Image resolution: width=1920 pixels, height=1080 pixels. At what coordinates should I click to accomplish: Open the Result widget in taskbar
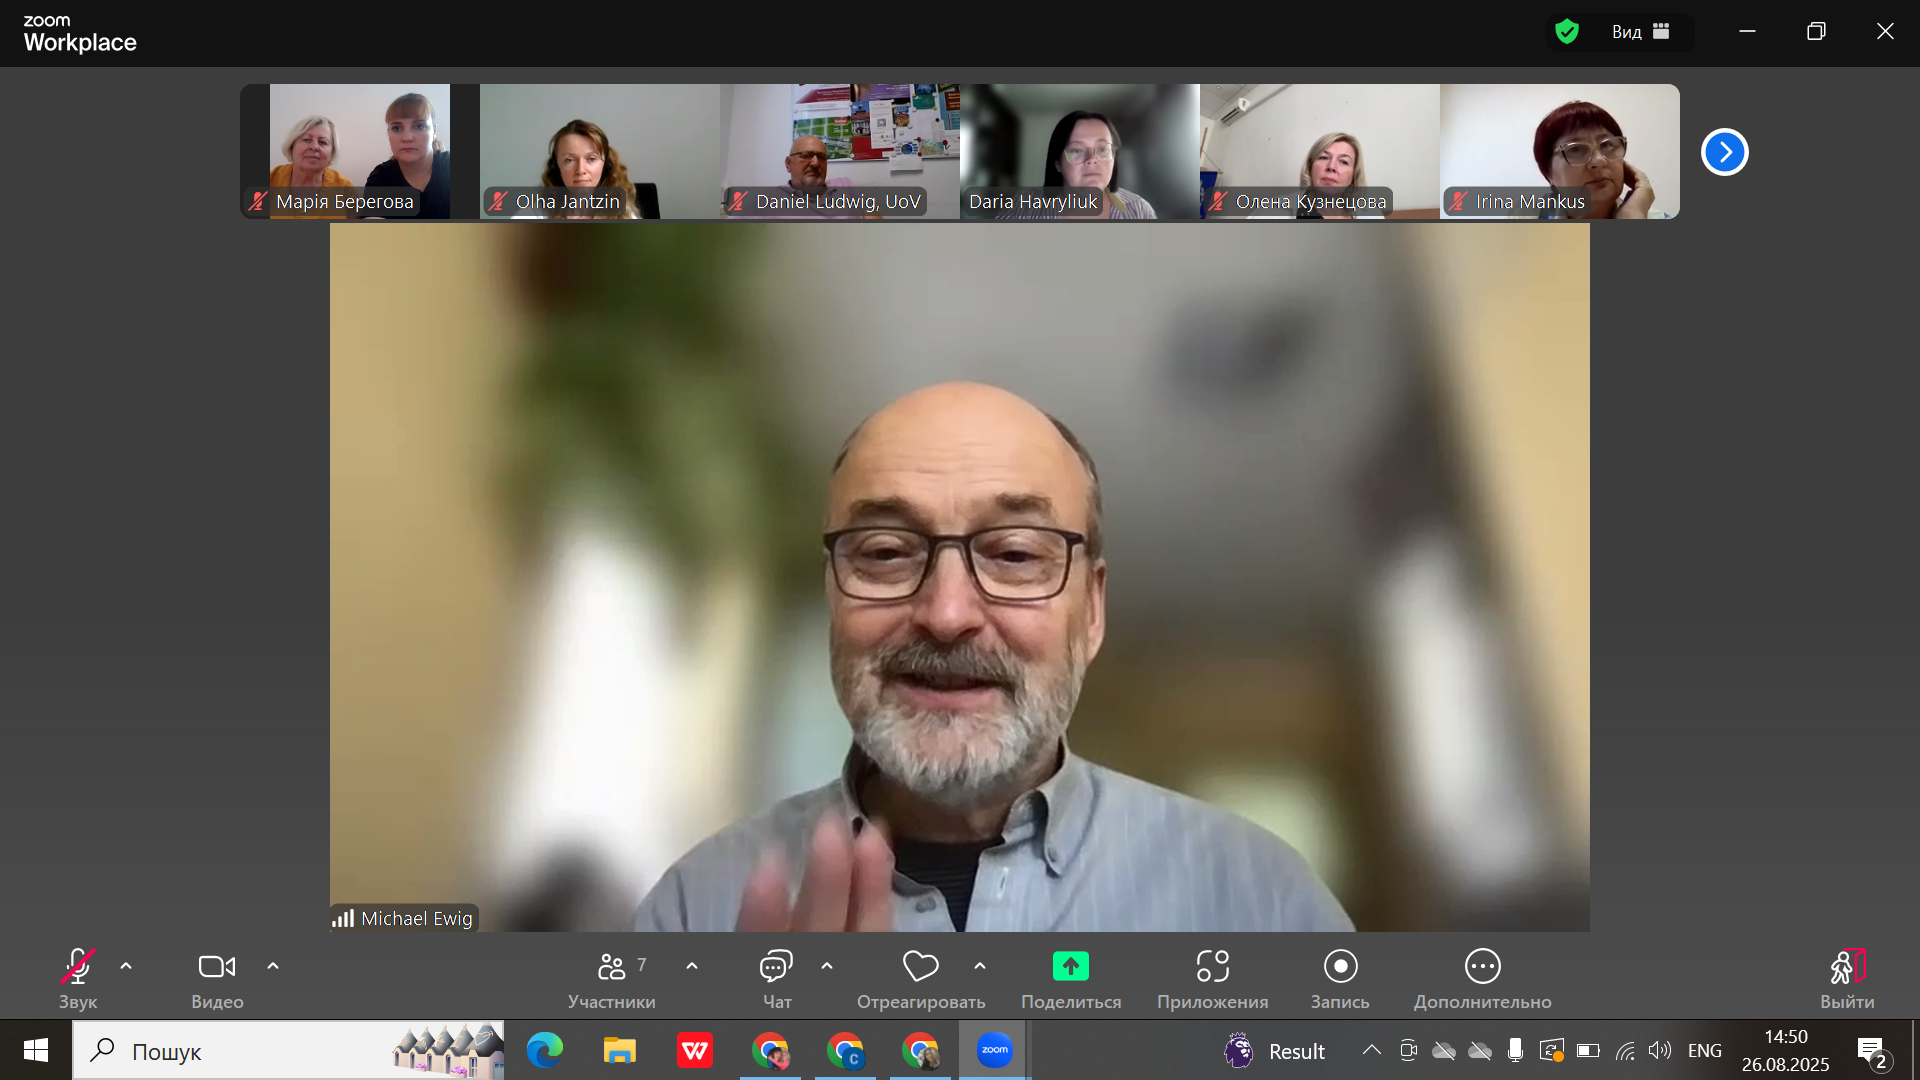[x=1275, y=1051]
